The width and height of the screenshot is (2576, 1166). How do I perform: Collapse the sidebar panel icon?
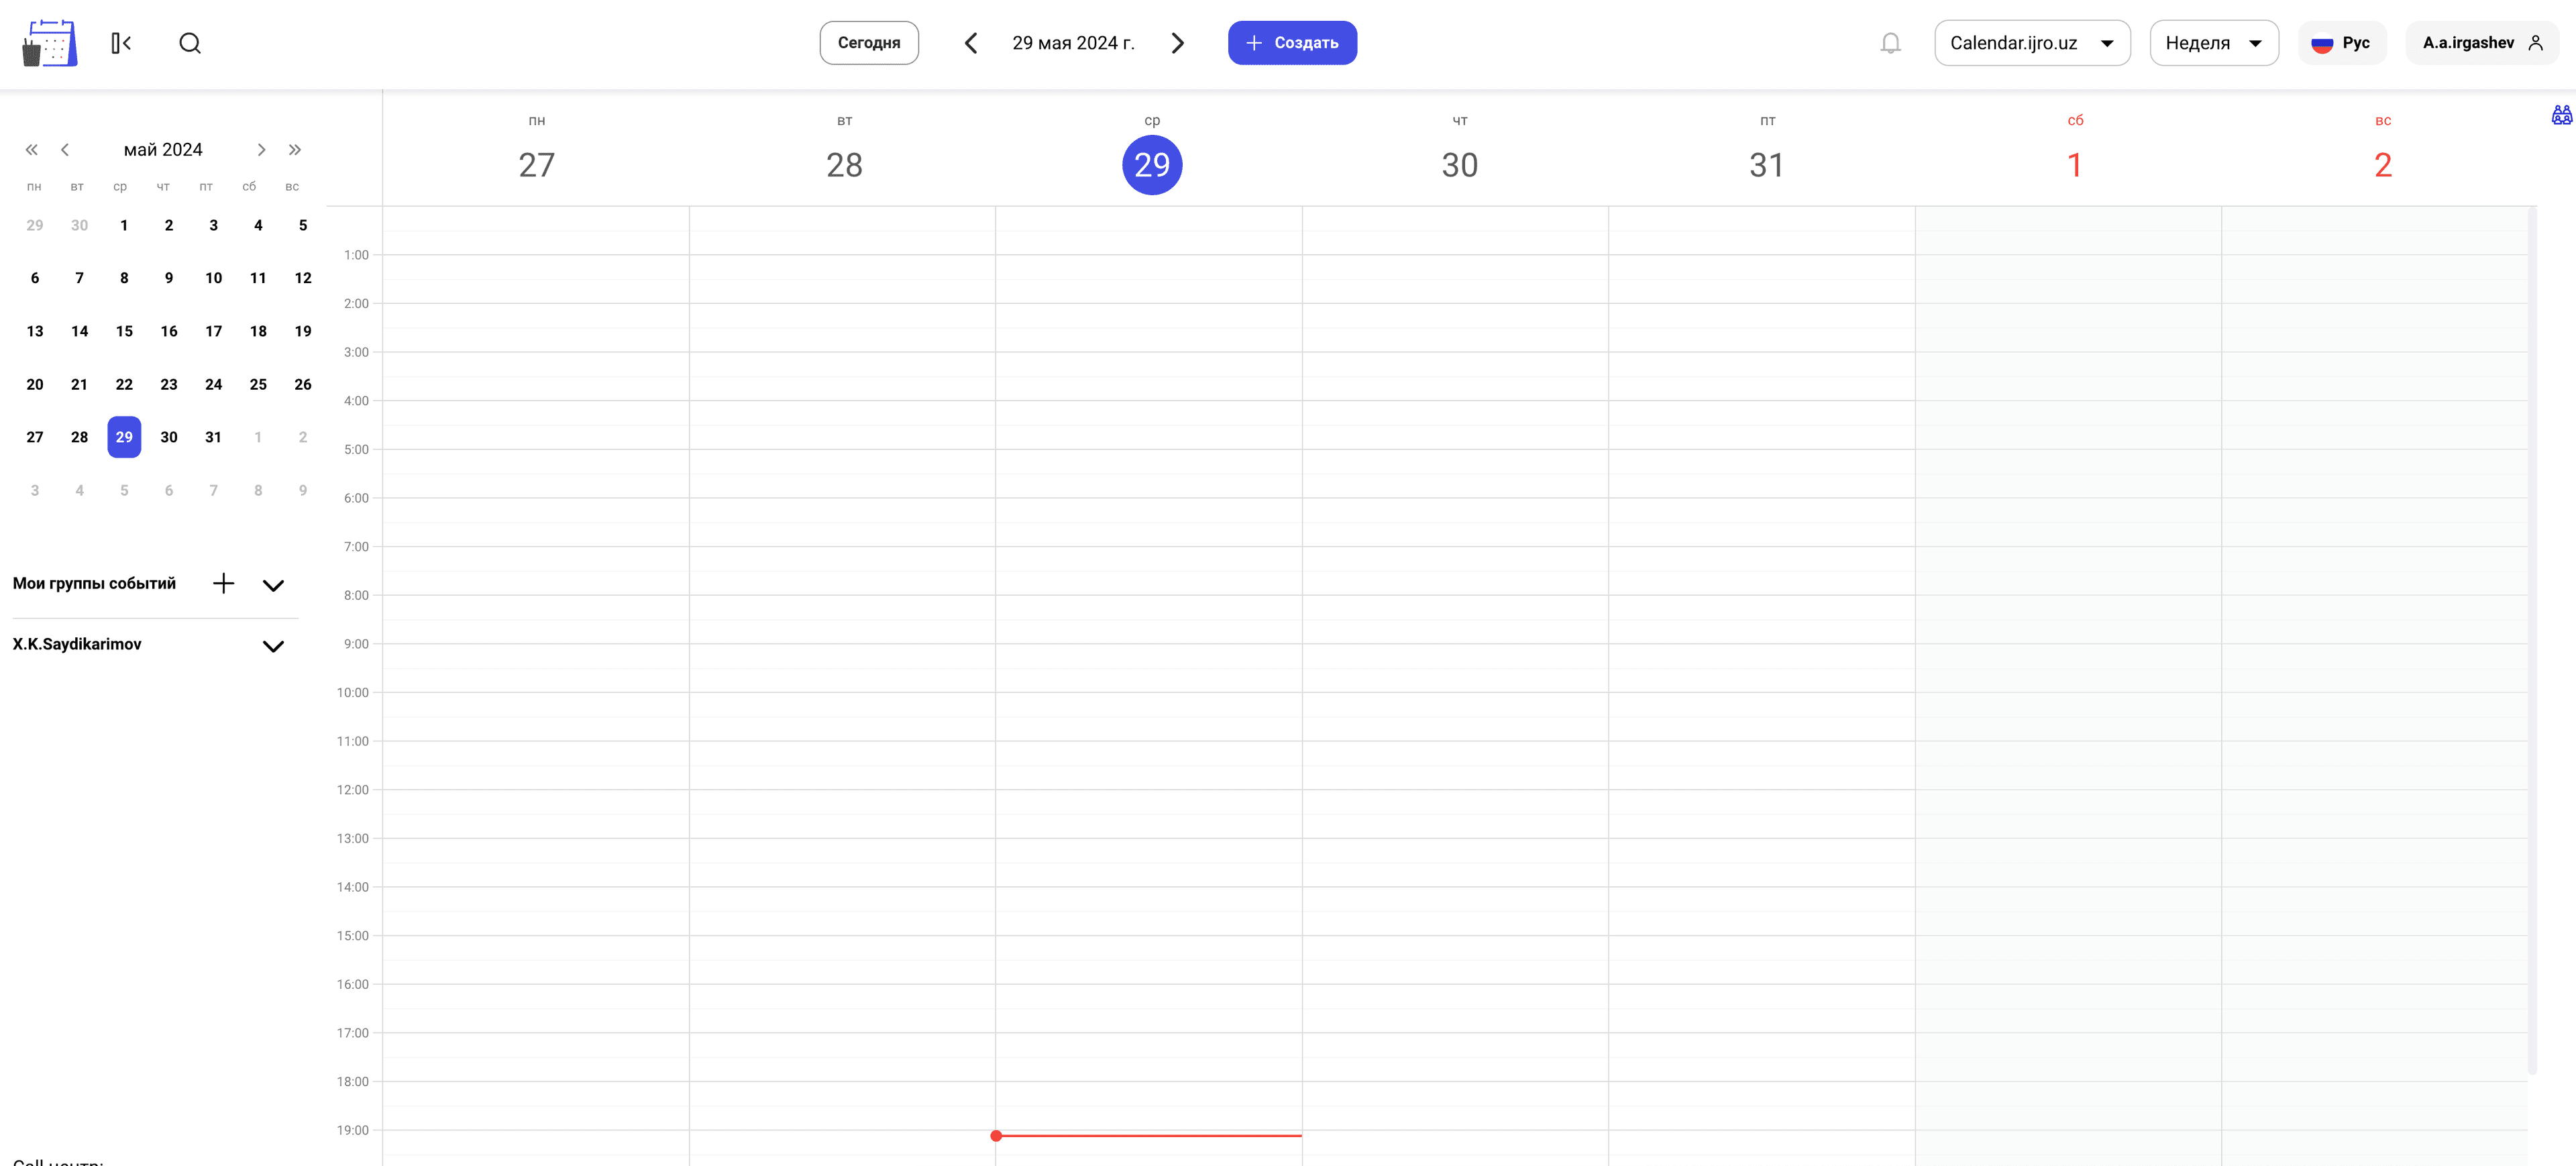tap(122, 43)
